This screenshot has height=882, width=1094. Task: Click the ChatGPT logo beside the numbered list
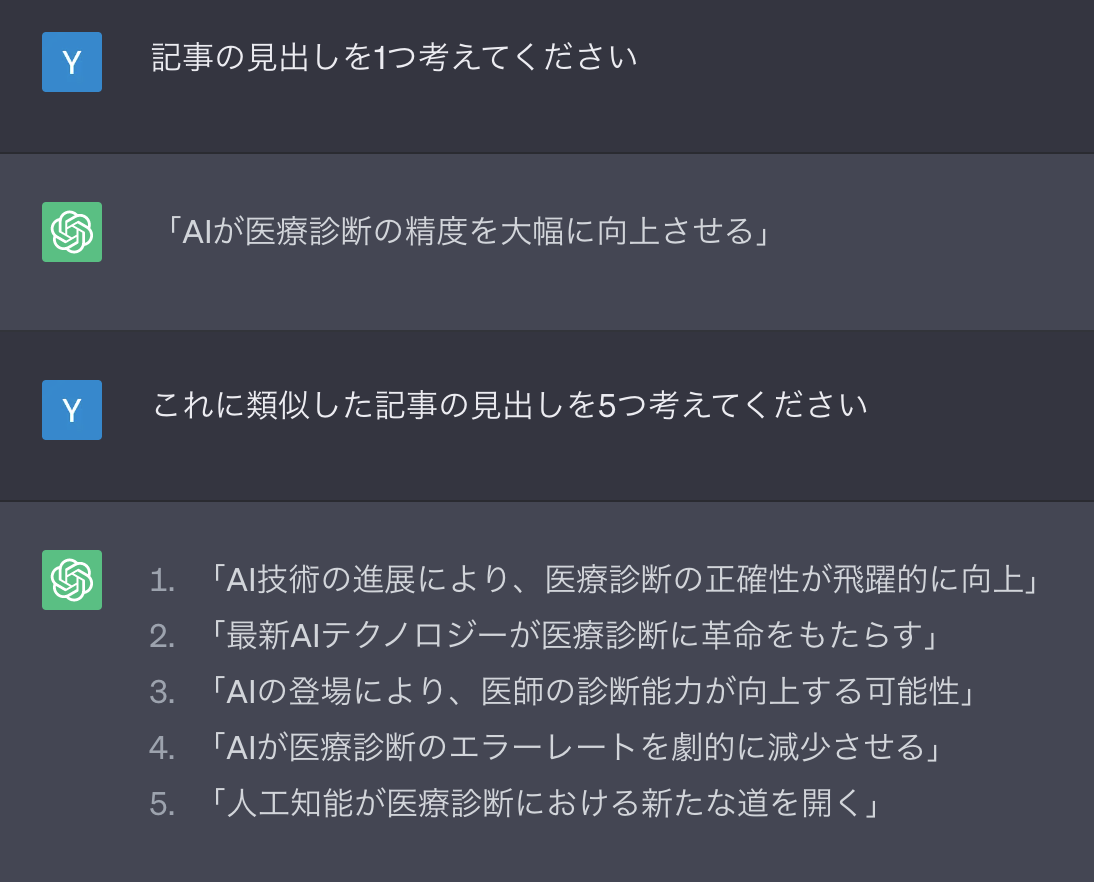pos(72,580)
